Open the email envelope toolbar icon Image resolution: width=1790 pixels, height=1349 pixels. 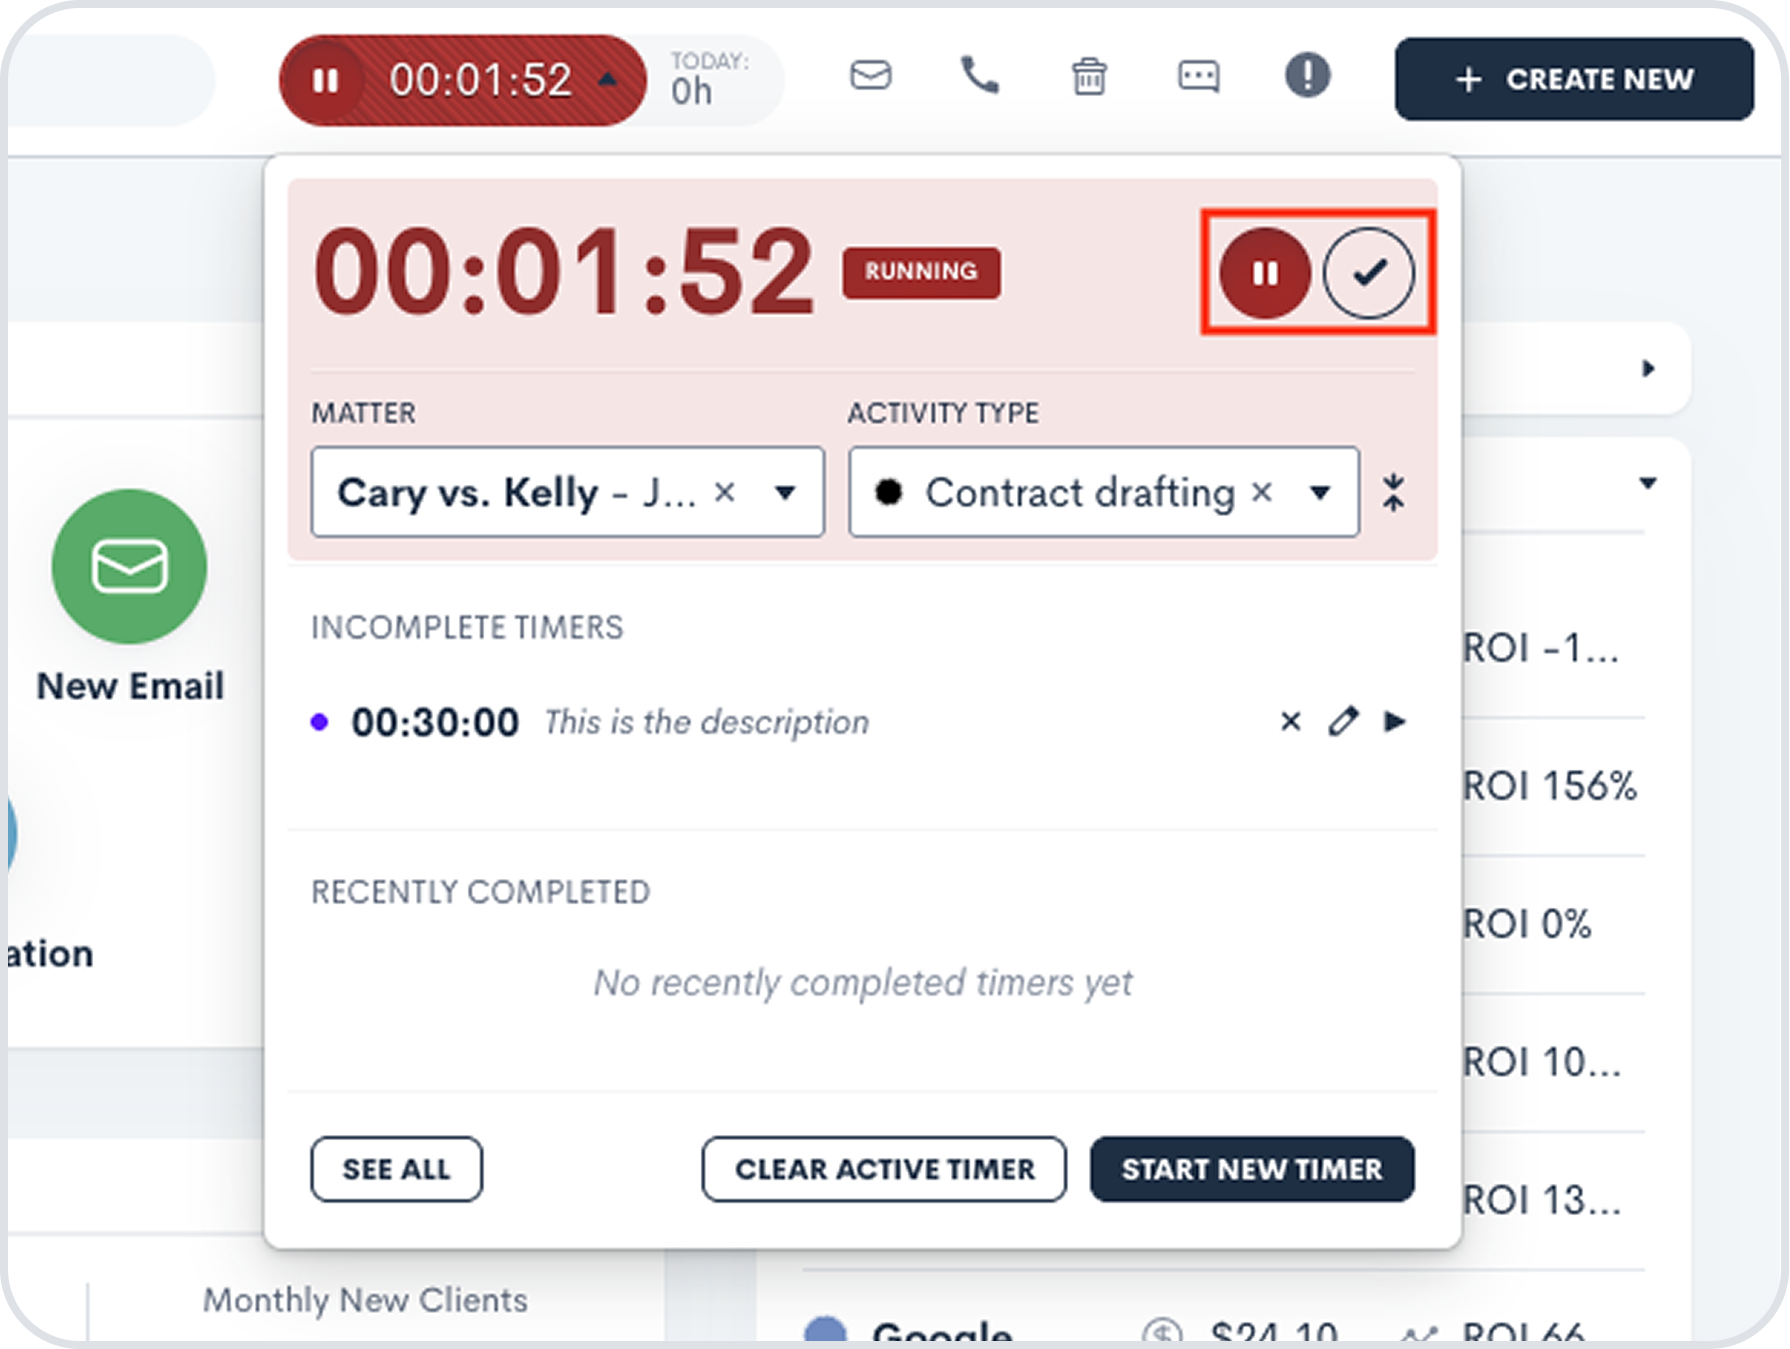click(x=870, y=76)
